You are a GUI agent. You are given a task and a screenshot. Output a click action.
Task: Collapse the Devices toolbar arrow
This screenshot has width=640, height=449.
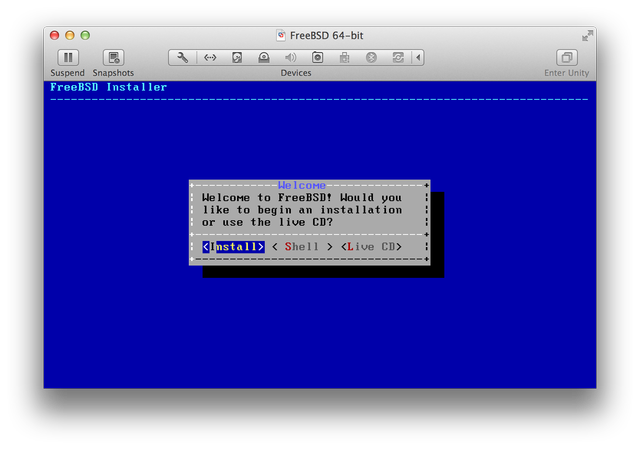point(418,58)
